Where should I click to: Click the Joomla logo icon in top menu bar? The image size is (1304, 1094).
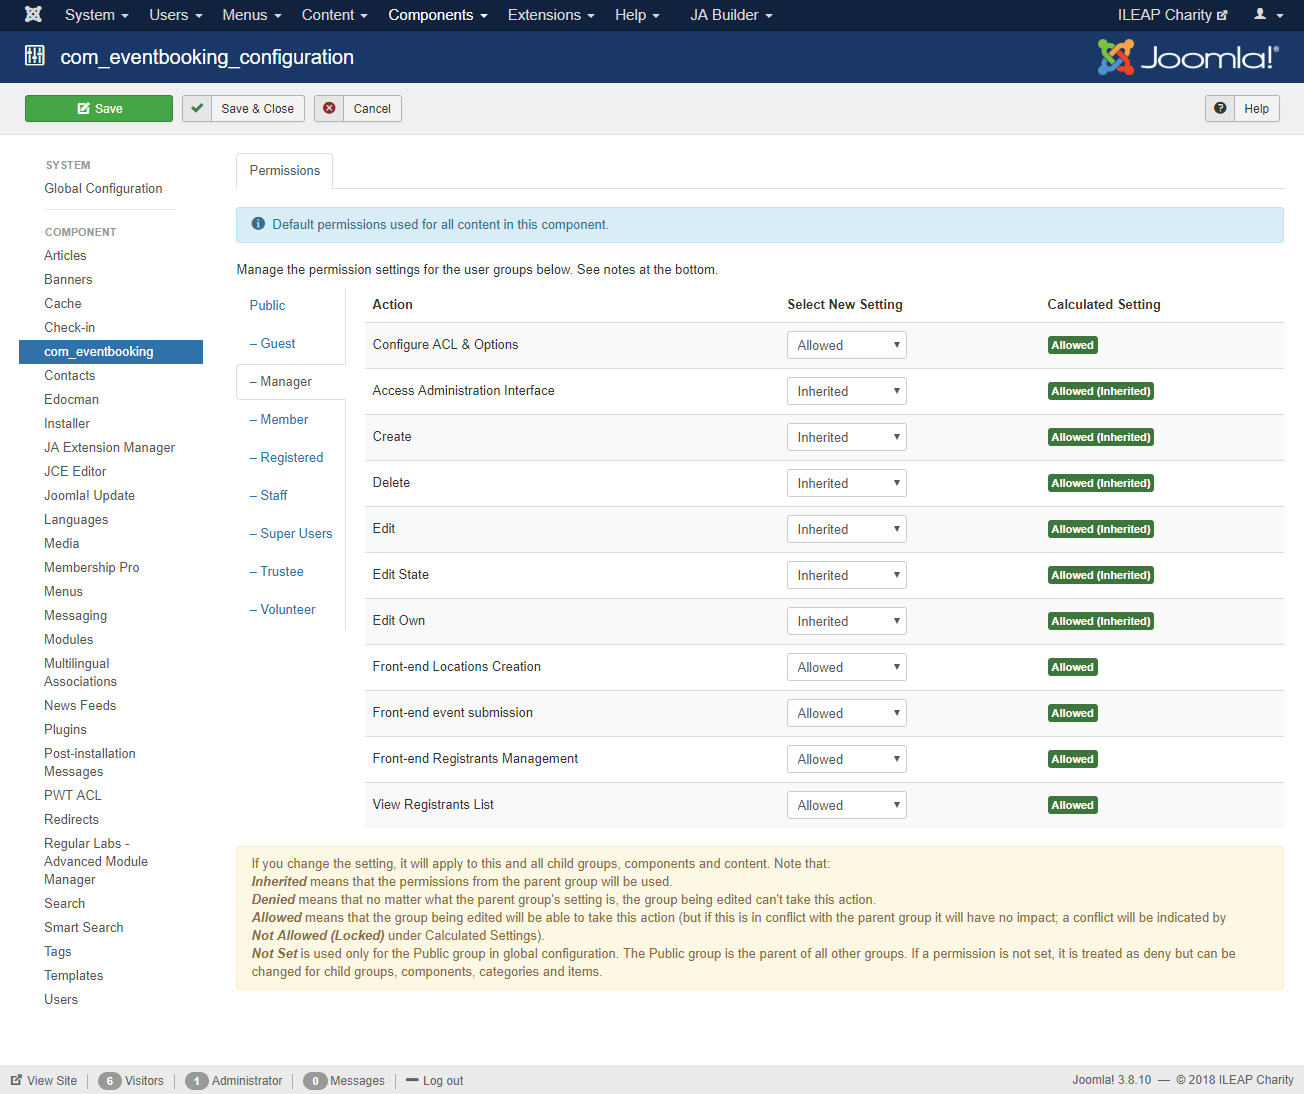point(33,14)
